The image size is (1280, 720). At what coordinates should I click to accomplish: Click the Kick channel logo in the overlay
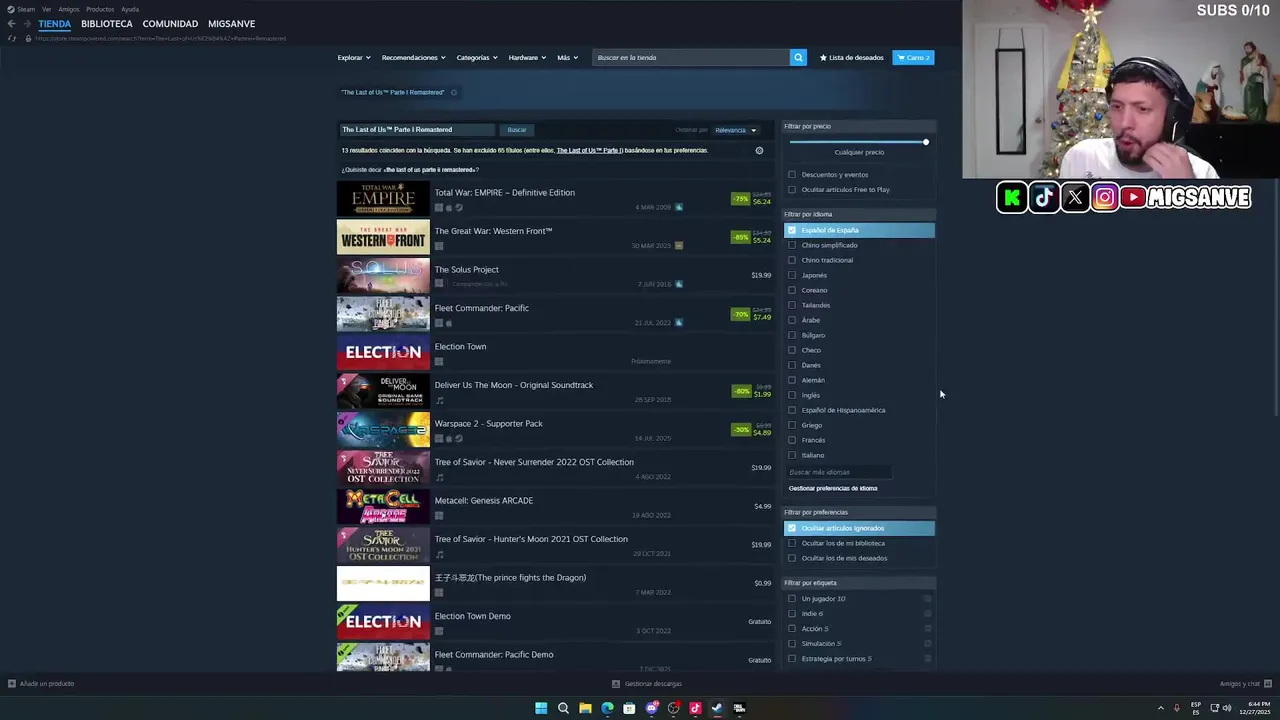tap(1012, 198)
